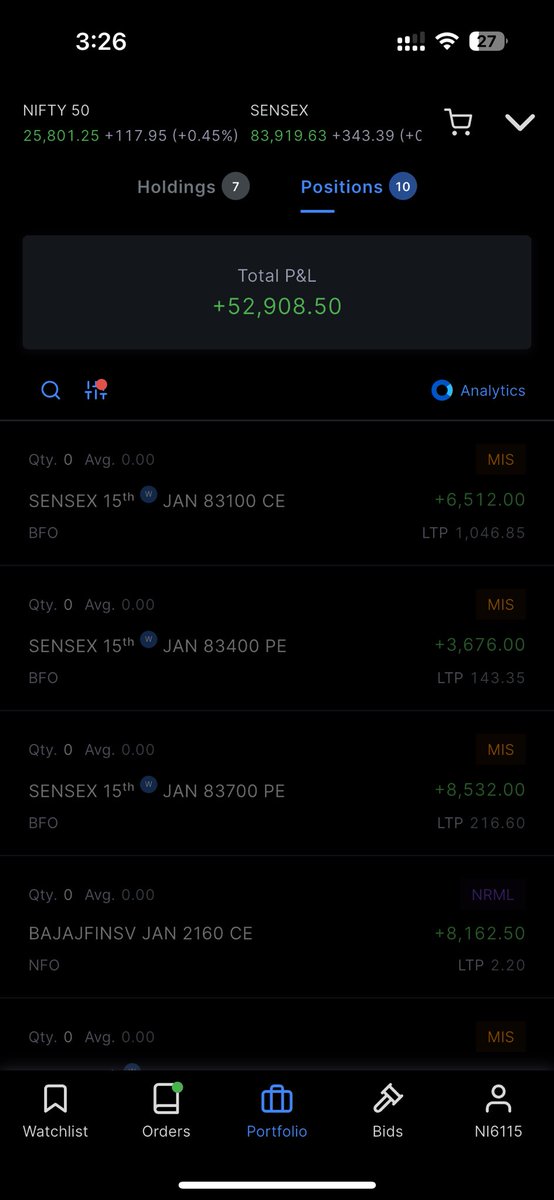The image size is (554, 1200).
Task: Tap the Total P&L card
Action: (277, 292)
